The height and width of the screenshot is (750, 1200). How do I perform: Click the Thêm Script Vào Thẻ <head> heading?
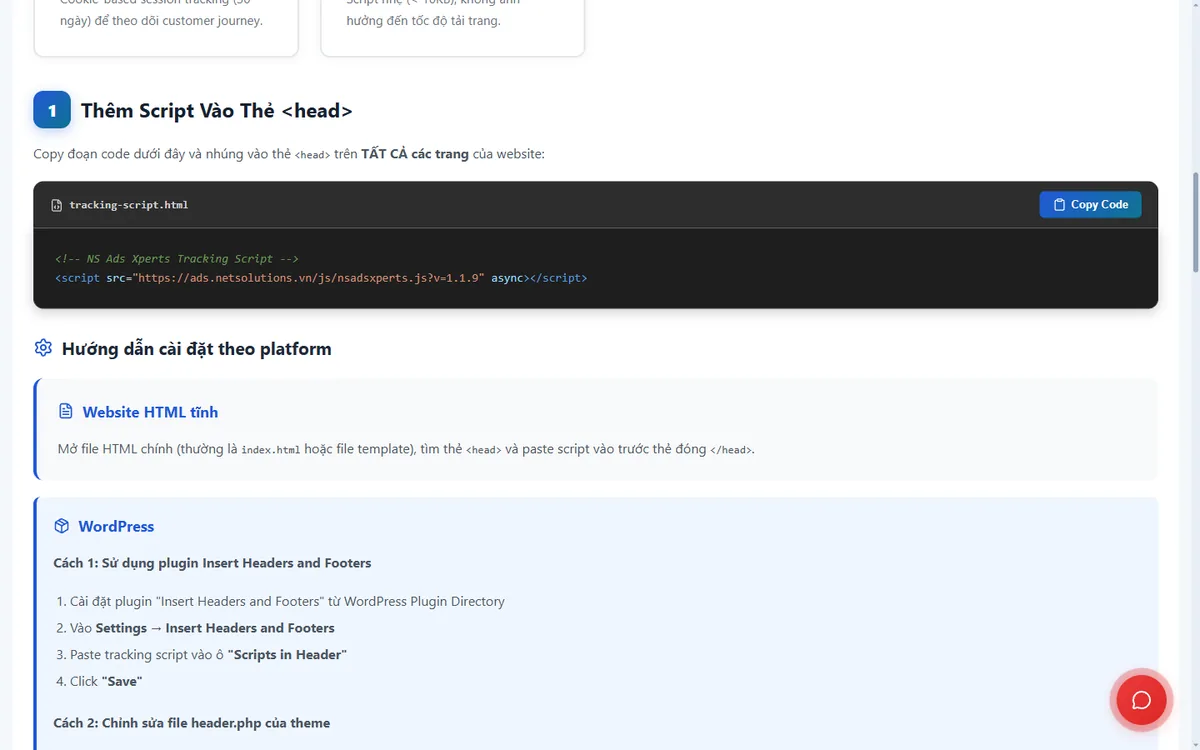pyautogui.click(x=216, y=110)
